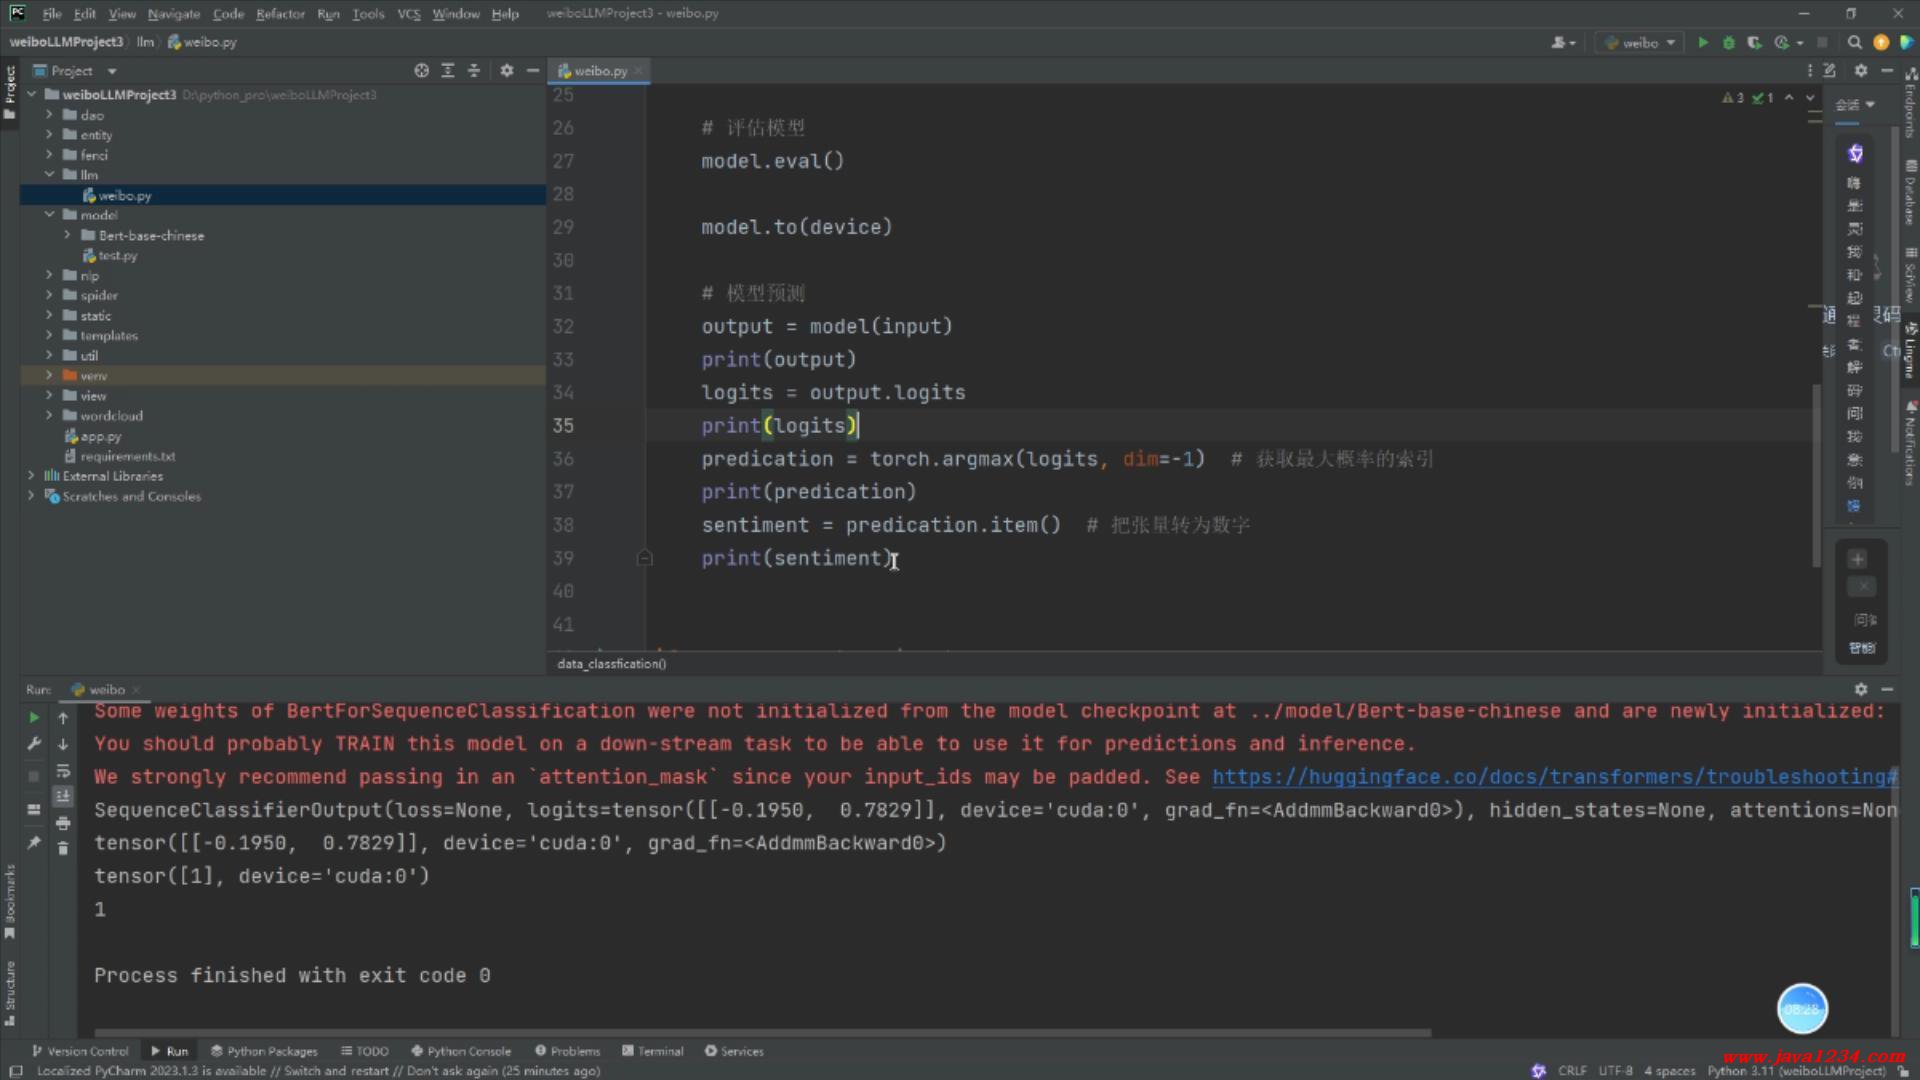Viewport: 1920px width, 1080px height.
Task: Toggle soft-wrap in Run console
Action: [63, 771]
